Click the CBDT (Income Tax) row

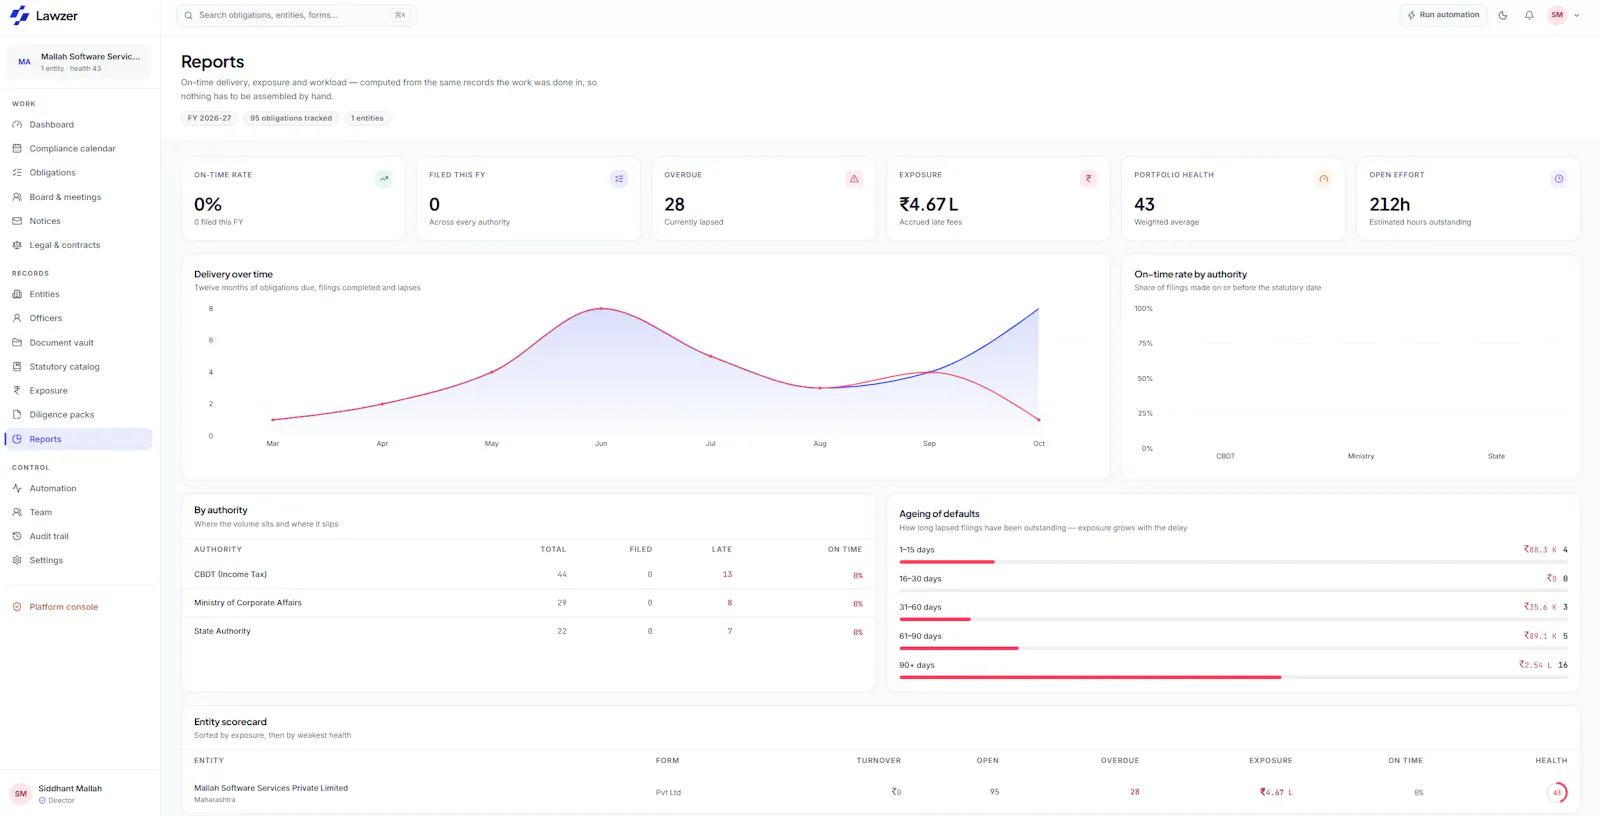pos(528,575)
